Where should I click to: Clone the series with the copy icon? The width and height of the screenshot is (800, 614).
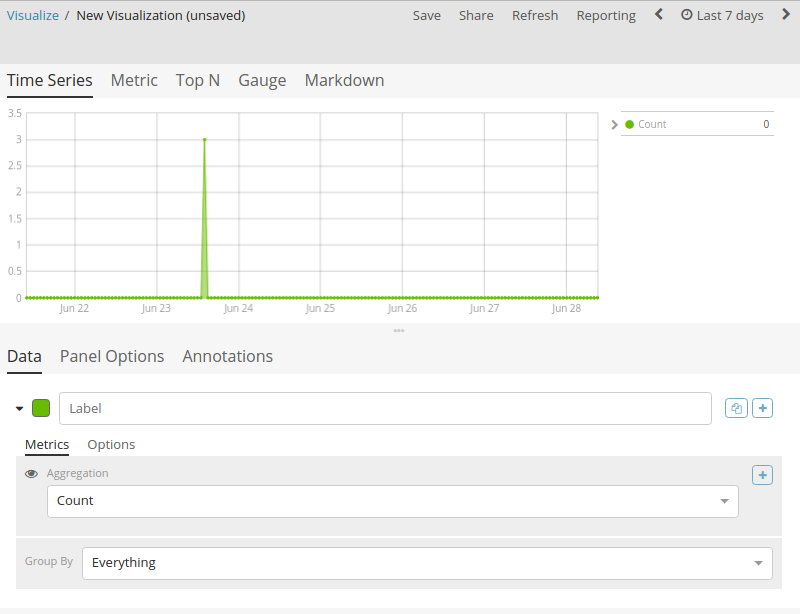[736, 408]
